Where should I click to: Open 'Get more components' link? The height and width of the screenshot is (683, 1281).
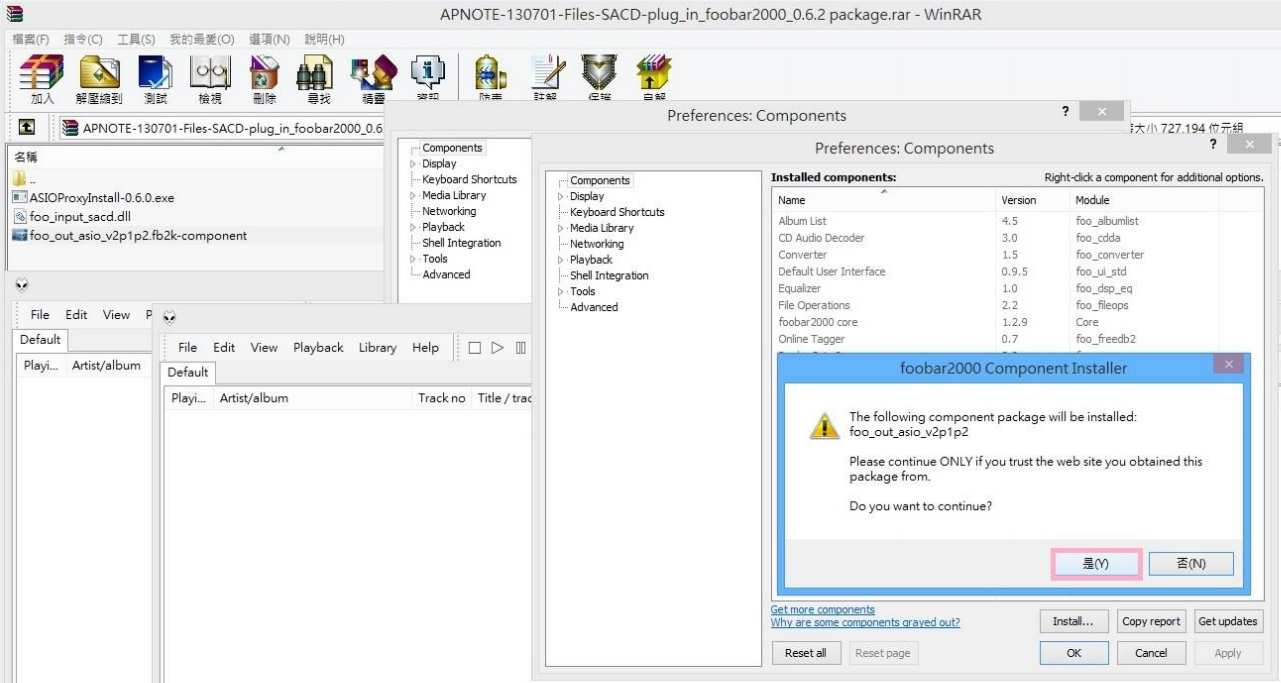click(x=823, y=610)
